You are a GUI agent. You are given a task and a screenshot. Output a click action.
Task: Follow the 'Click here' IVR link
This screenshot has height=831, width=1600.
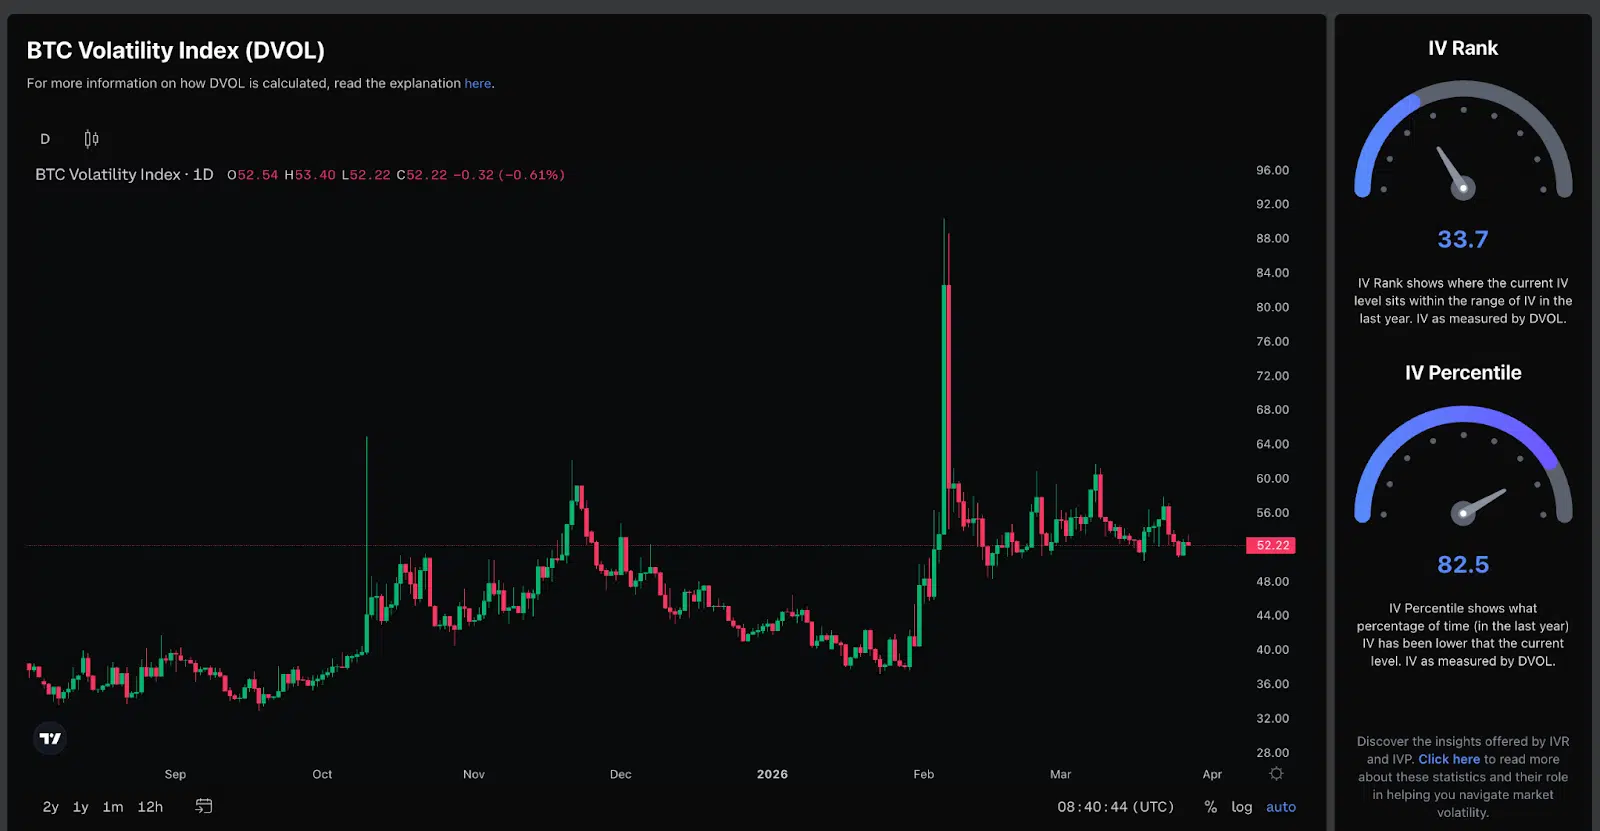pos(1449,759)
